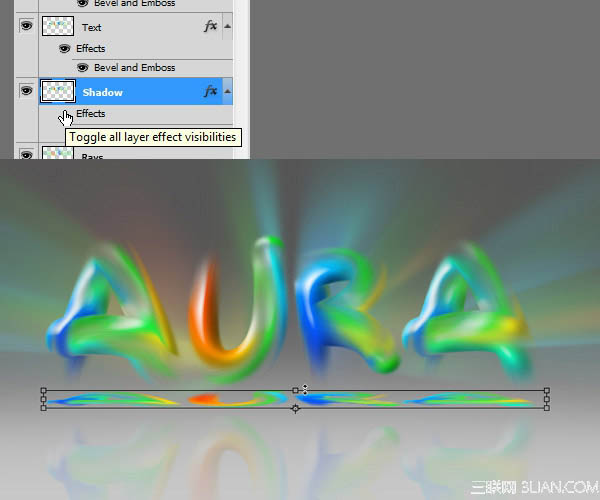Viewport: 600px width, 500px height.
Task: Click the top-right transform handle
Action: point(546,390)
